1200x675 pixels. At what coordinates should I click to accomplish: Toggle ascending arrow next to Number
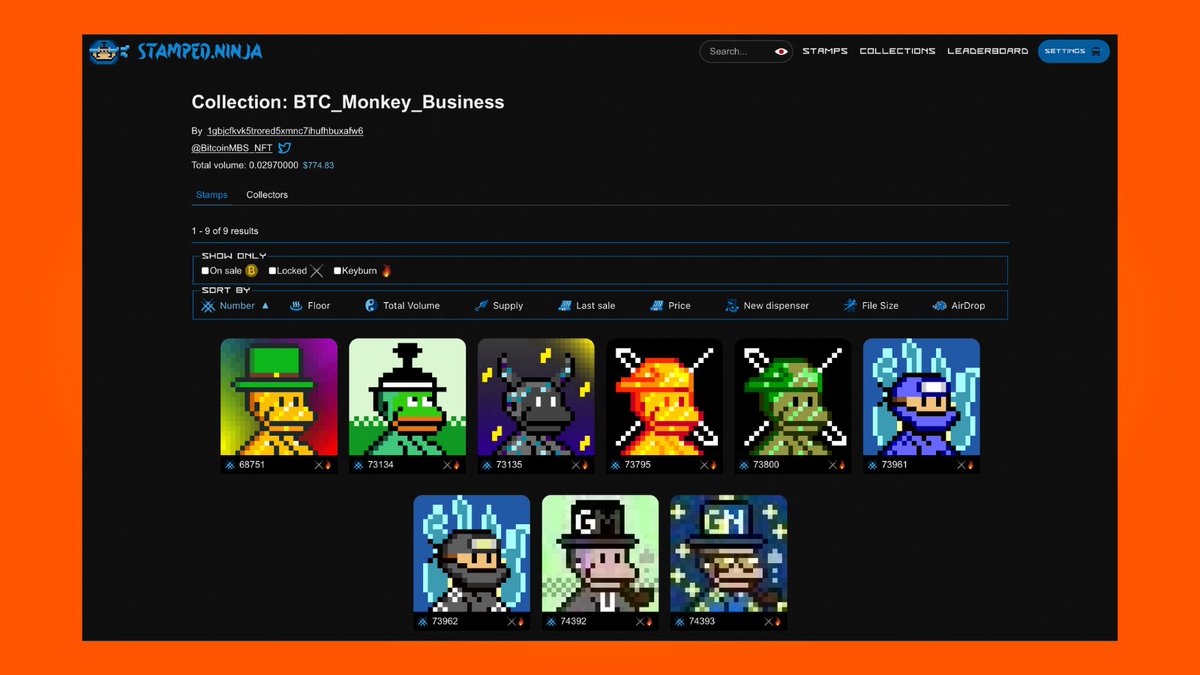tap(265, 305)
